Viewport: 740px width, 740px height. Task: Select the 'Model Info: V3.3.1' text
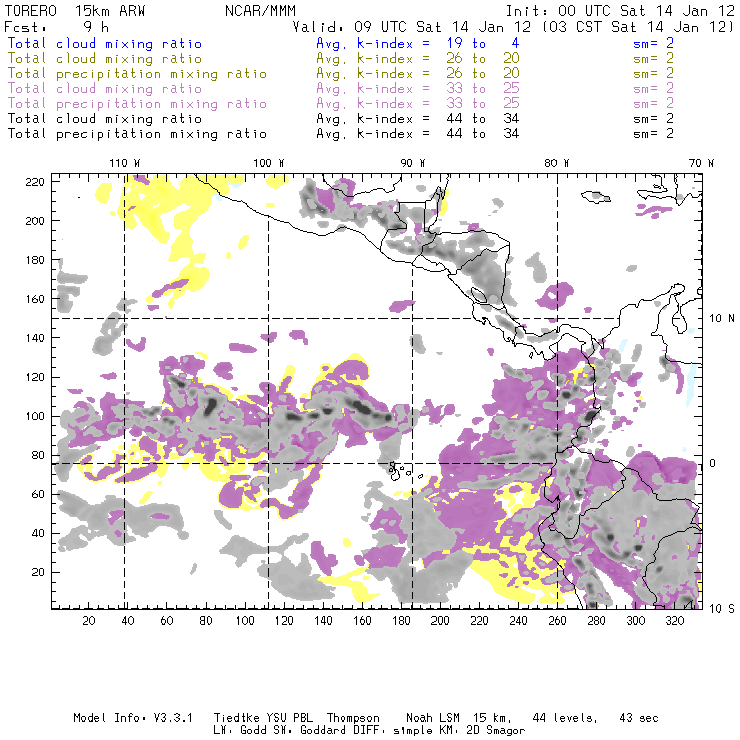coord(133,718)
